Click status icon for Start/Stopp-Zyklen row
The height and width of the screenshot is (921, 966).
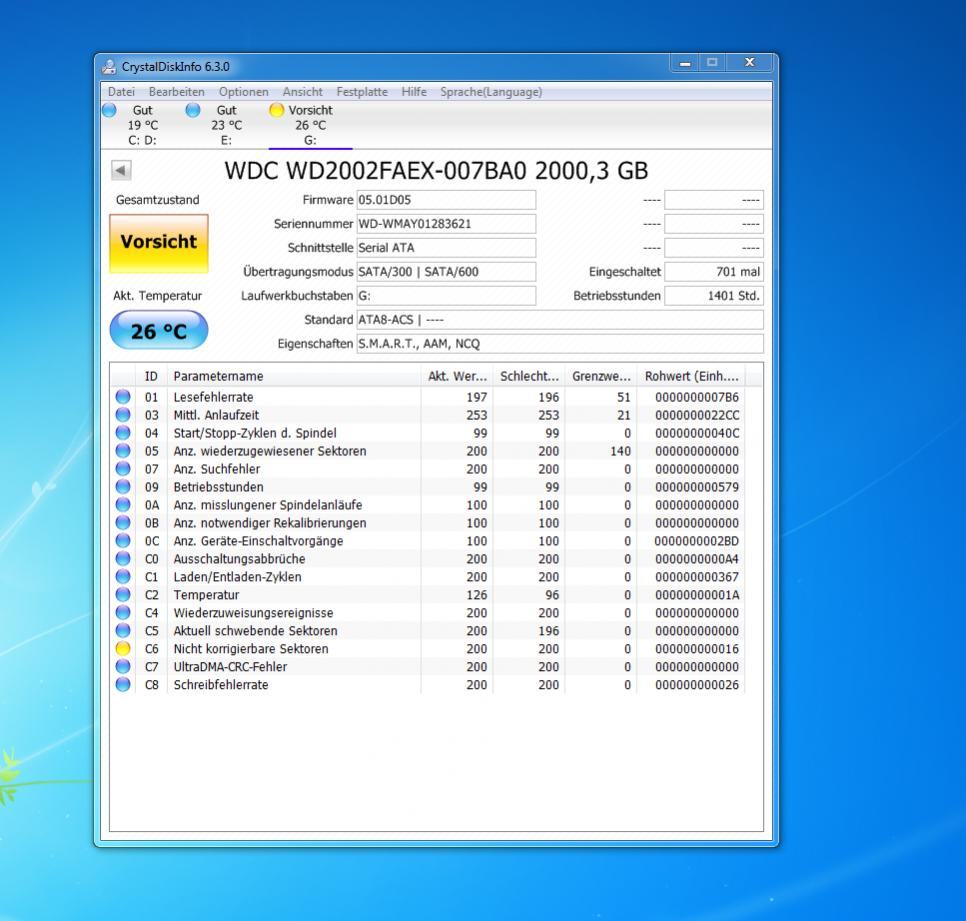[123, 432]
